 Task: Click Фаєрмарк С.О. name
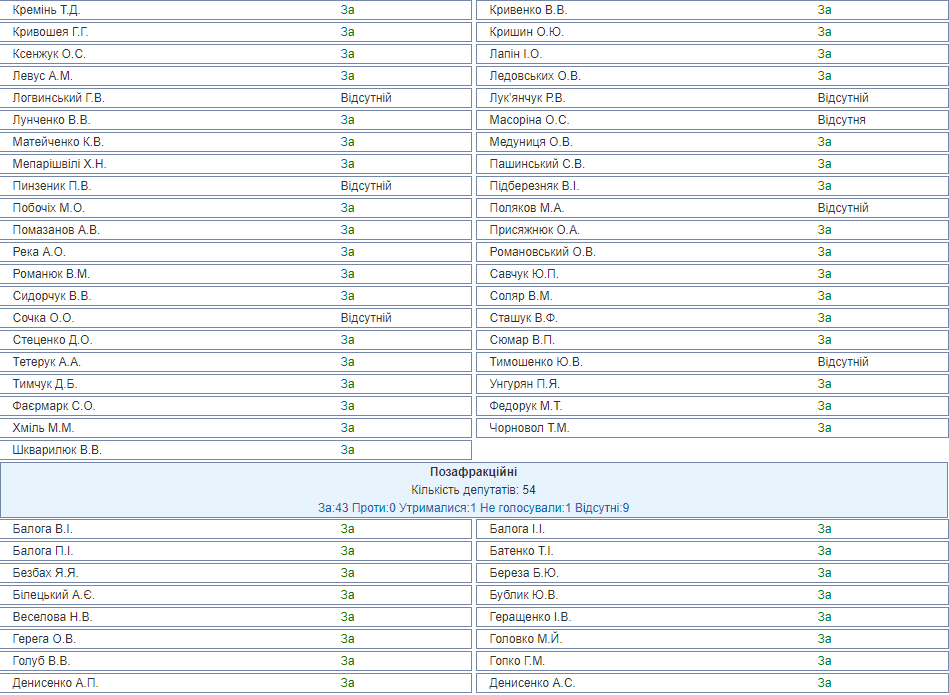[x=54, y=406]
